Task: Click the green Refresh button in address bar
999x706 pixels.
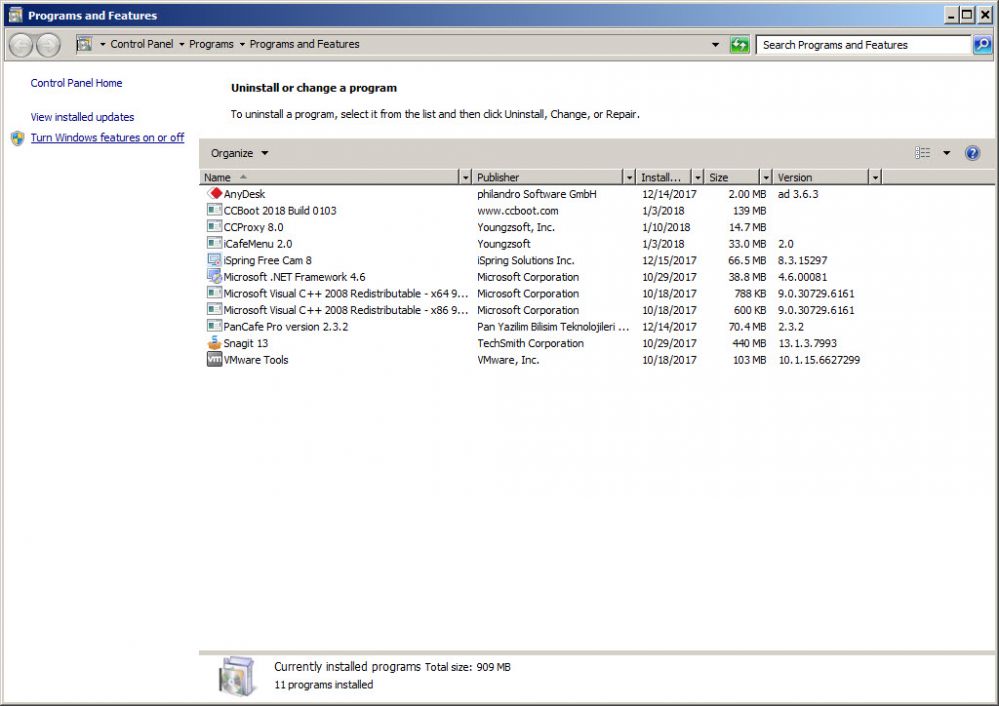Action: point(739,45)
